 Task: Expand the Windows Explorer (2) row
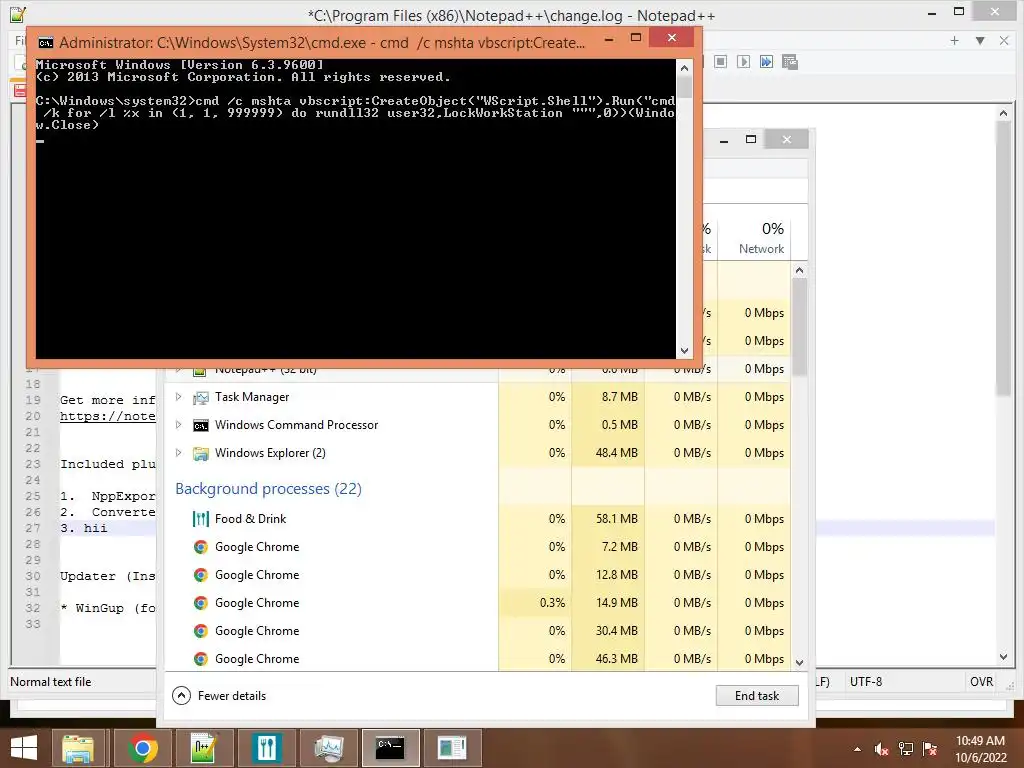click(178, 453)
